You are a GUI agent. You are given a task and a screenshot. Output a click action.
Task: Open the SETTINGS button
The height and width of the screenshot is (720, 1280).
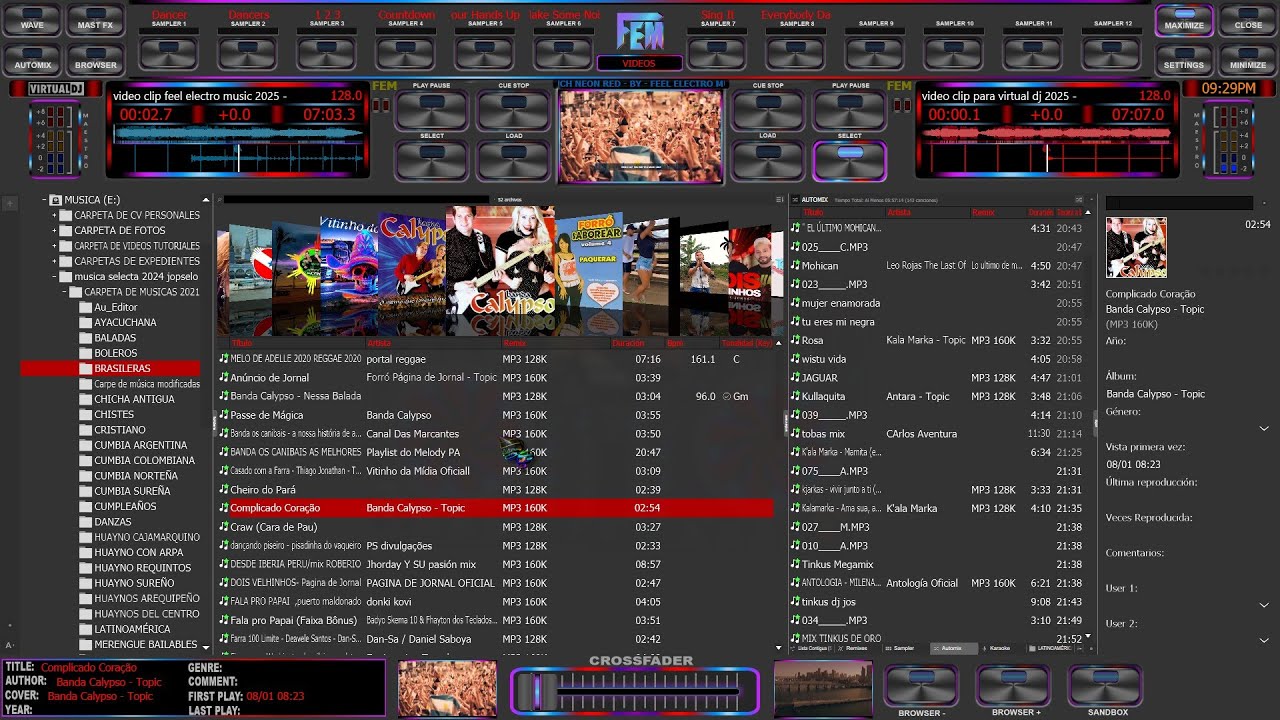coord(1184,58)
